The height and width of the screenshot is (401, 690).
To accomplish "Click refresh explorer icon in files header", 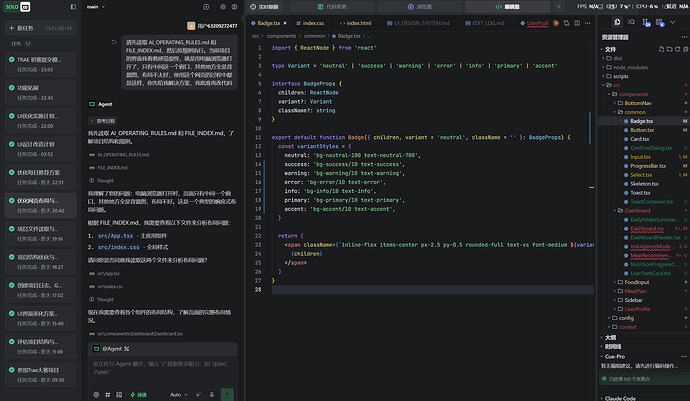I will coord(678,49).
